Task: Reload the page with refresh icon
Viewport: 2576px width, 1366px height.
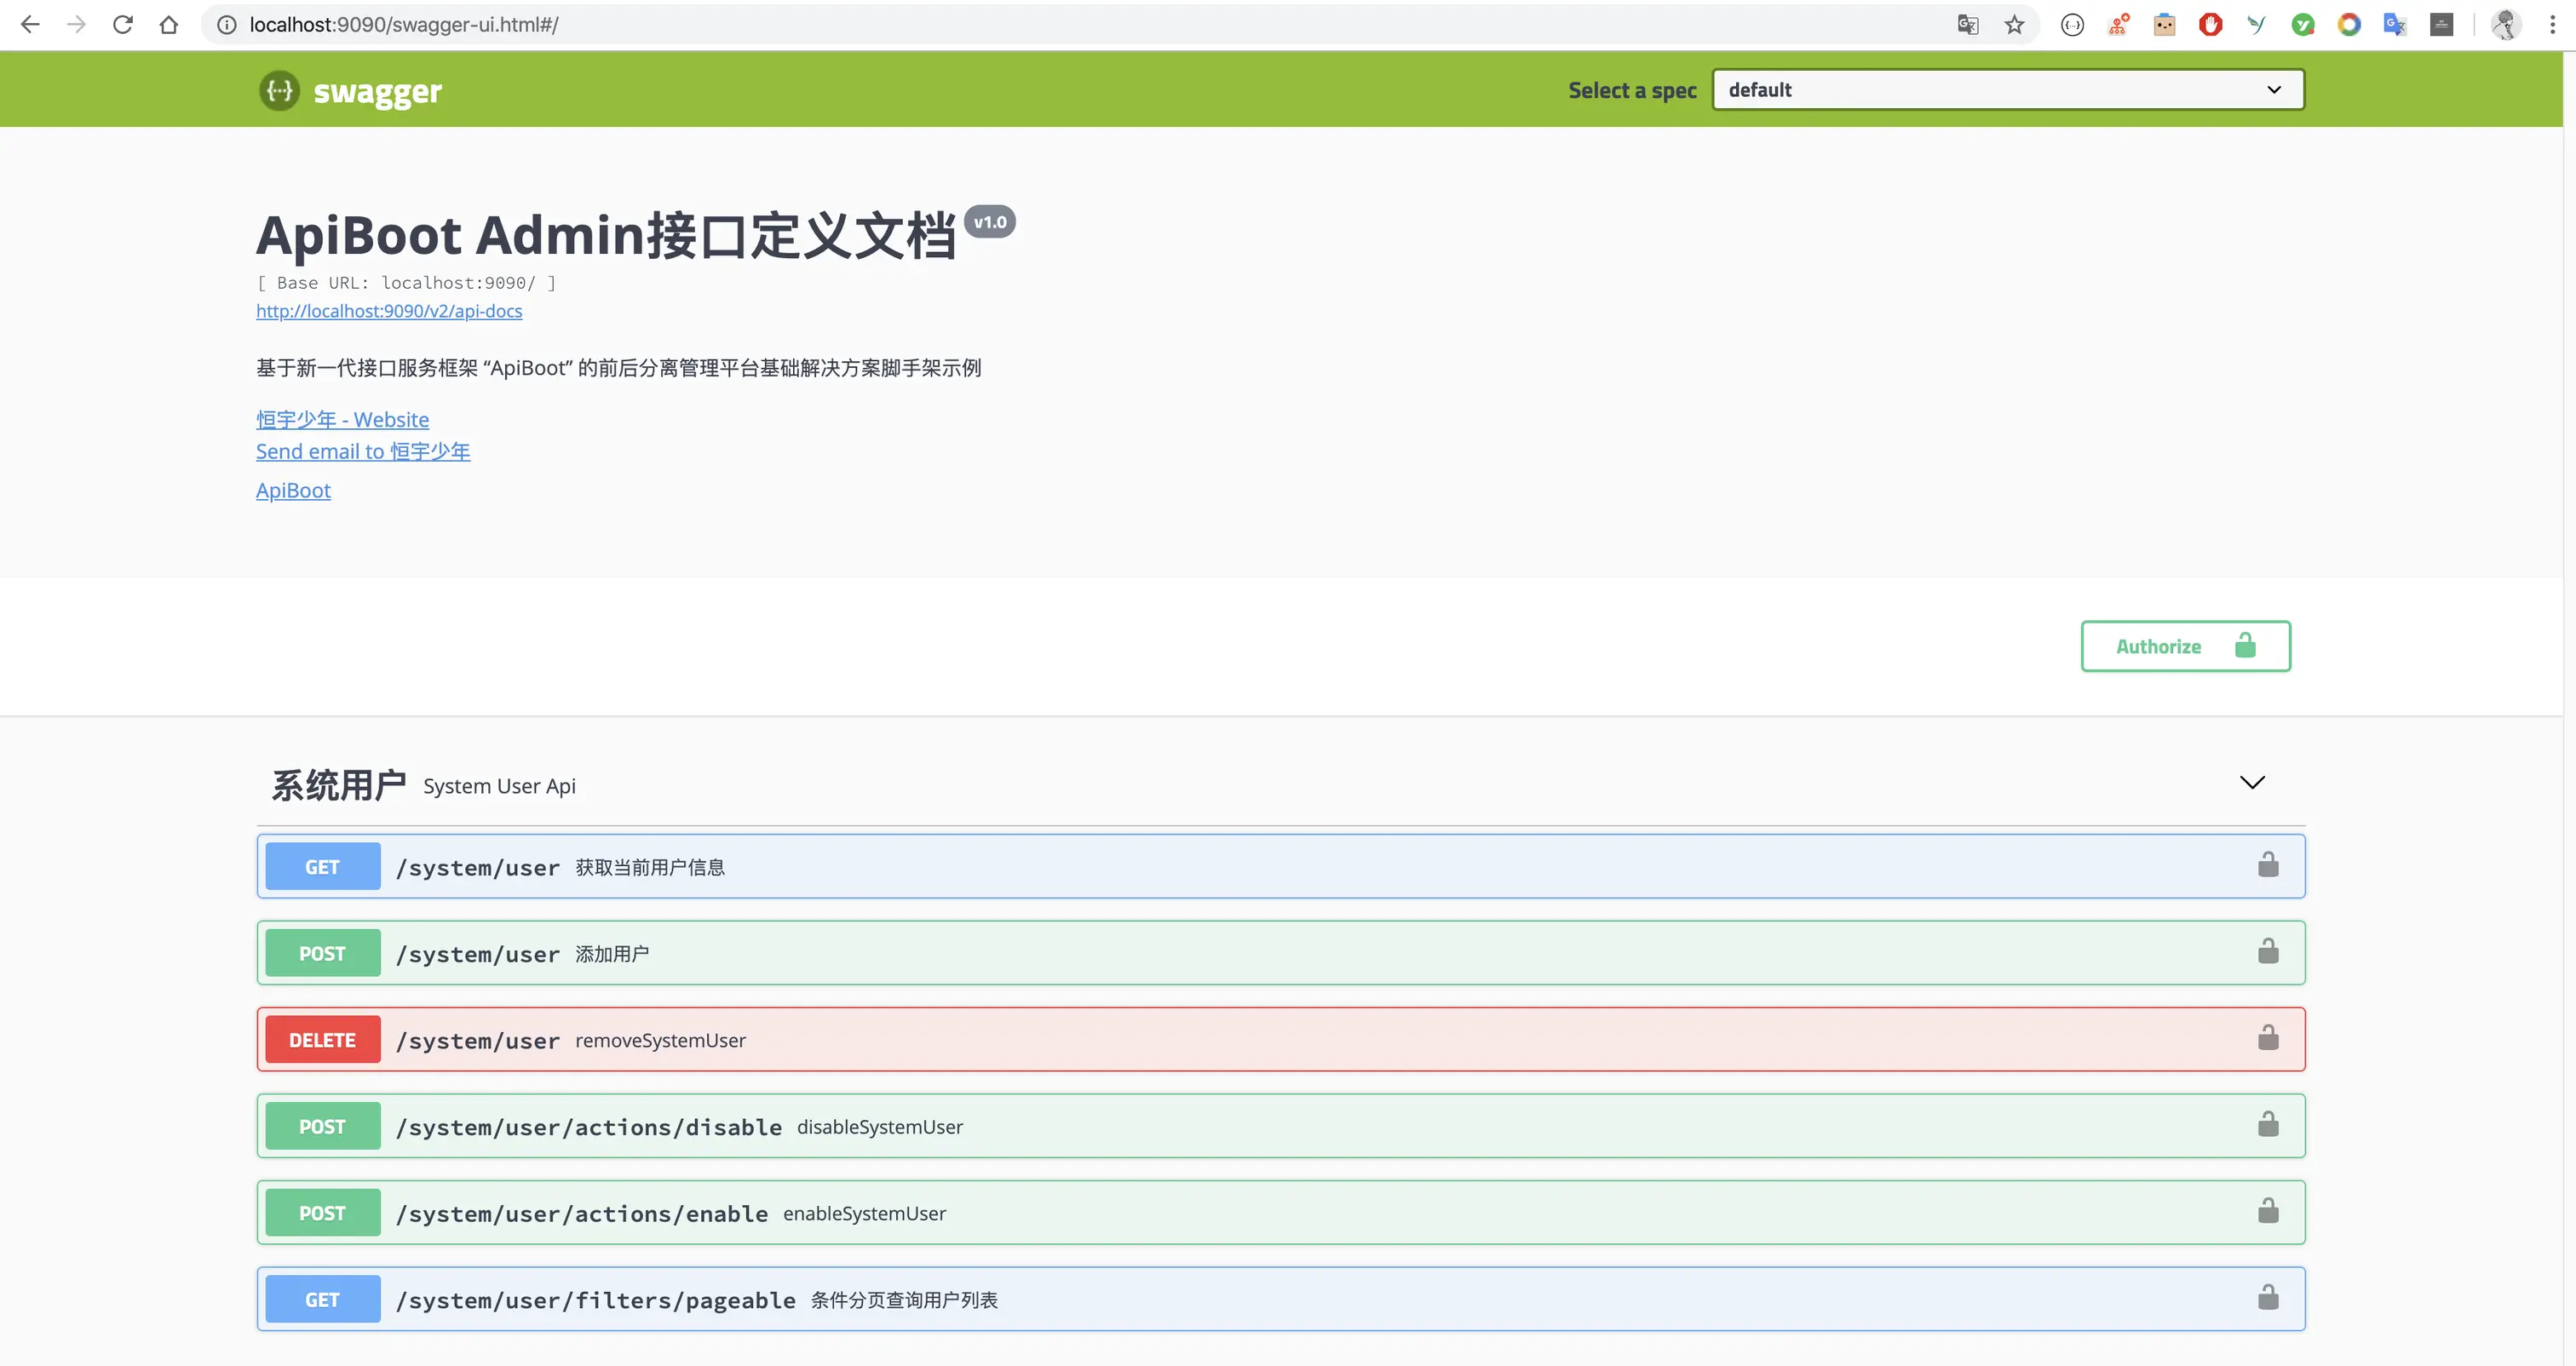Action: [123, 25]
